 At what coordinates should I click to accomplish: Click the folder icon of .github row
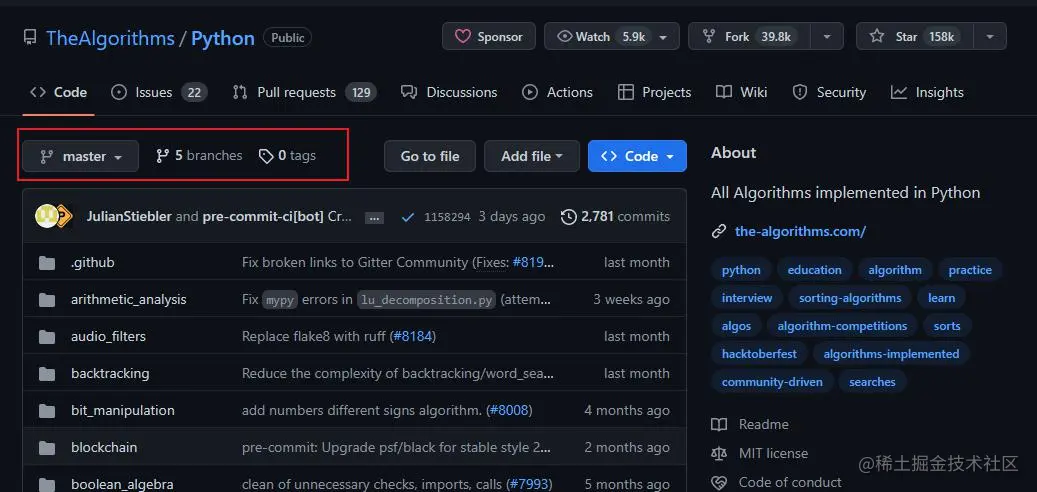click(x=46, y=263)
